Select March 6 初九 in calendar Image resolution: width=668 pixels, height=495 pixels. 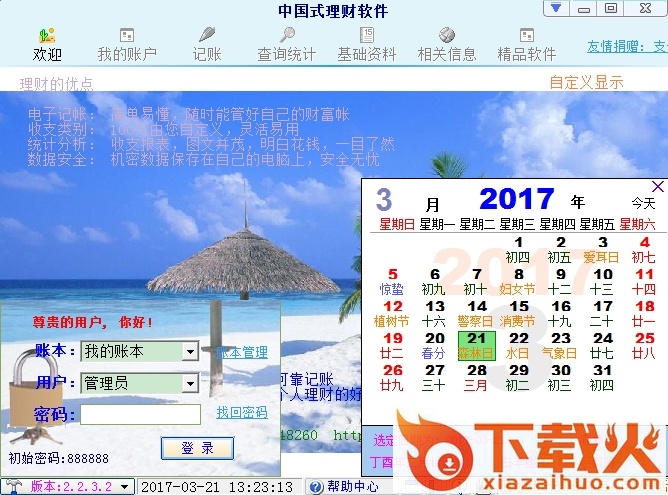click(434, 282)
